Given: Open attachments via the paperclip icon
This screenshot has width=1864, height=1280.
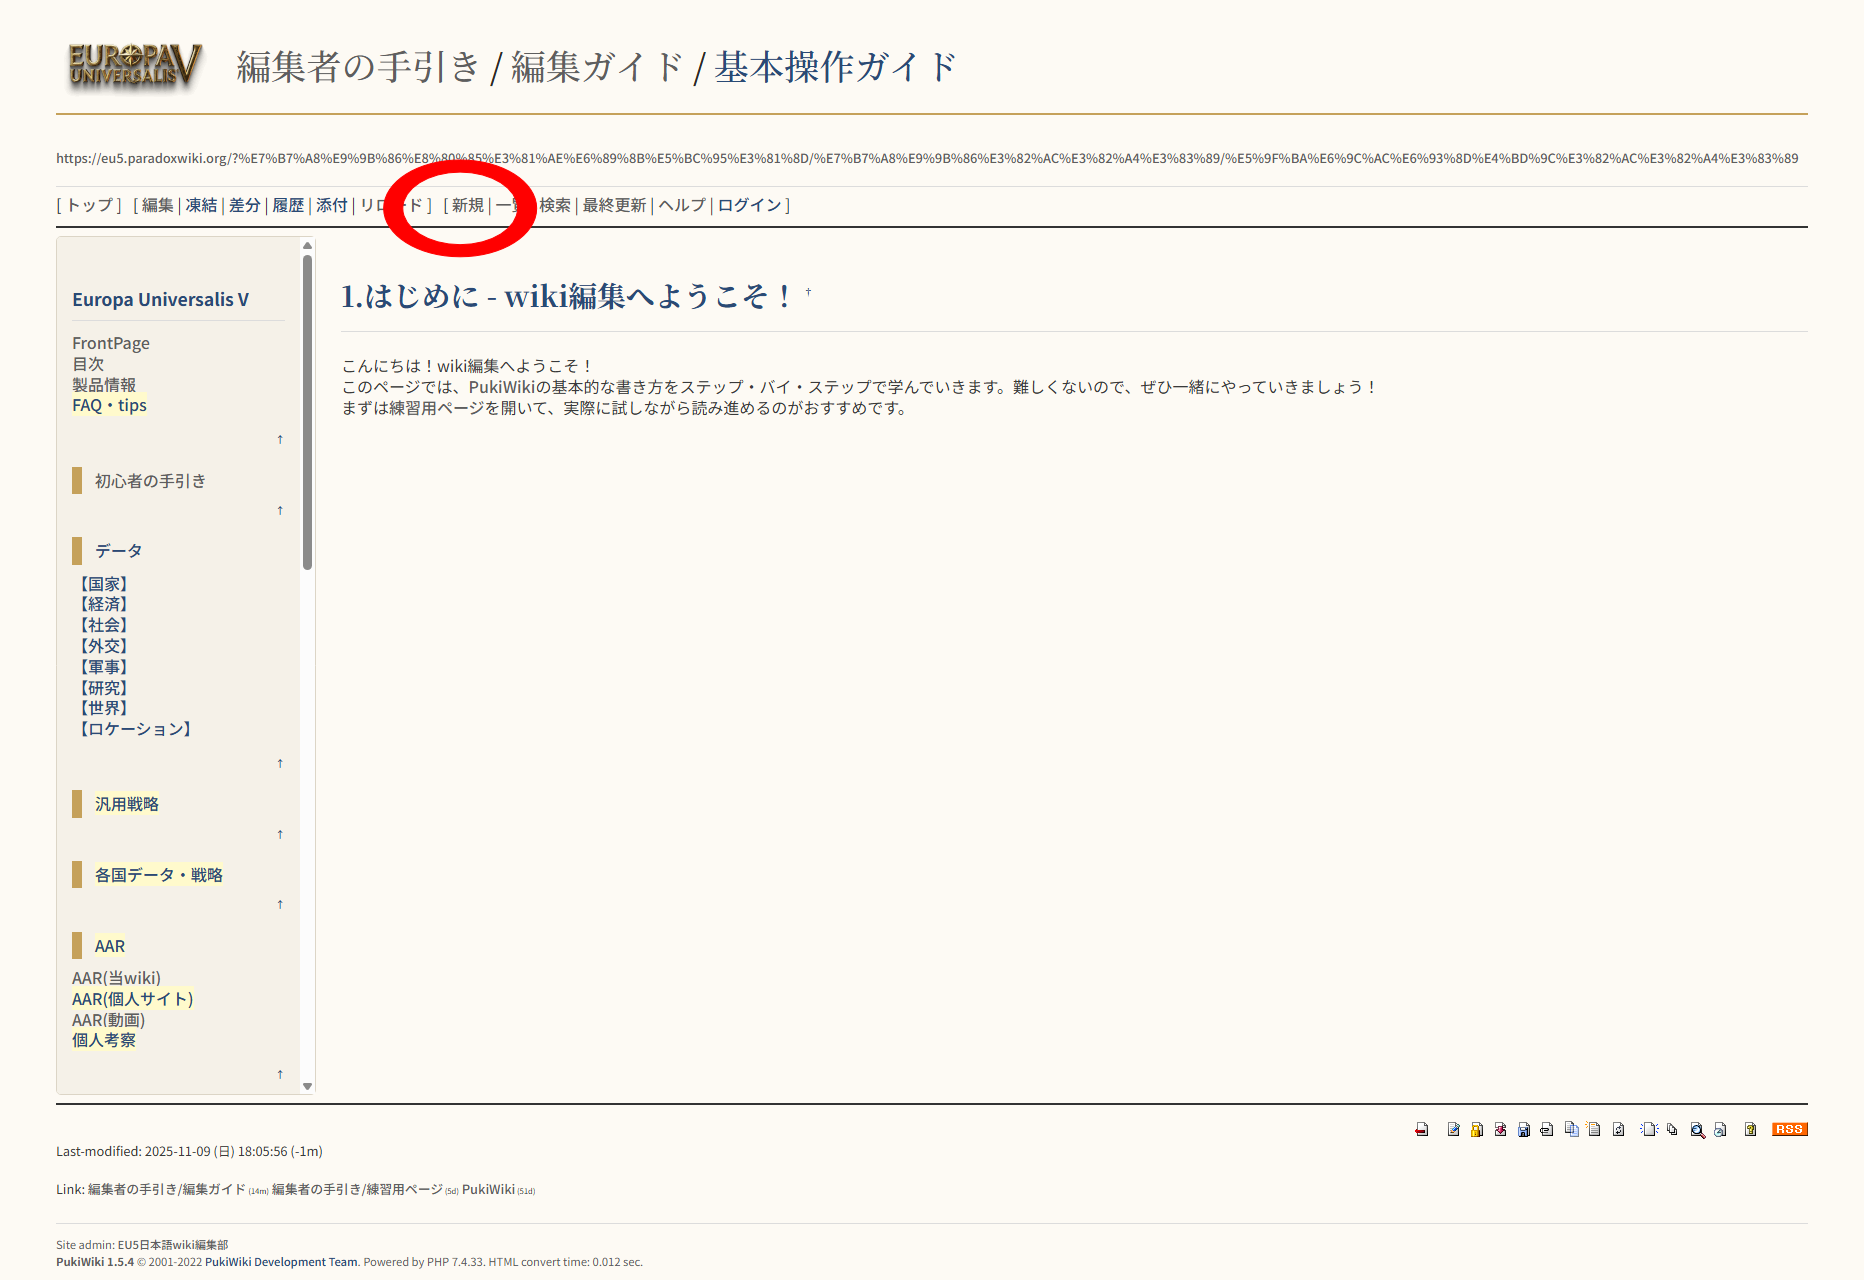Looking at the screenshot, I should coord(1545,1130).
